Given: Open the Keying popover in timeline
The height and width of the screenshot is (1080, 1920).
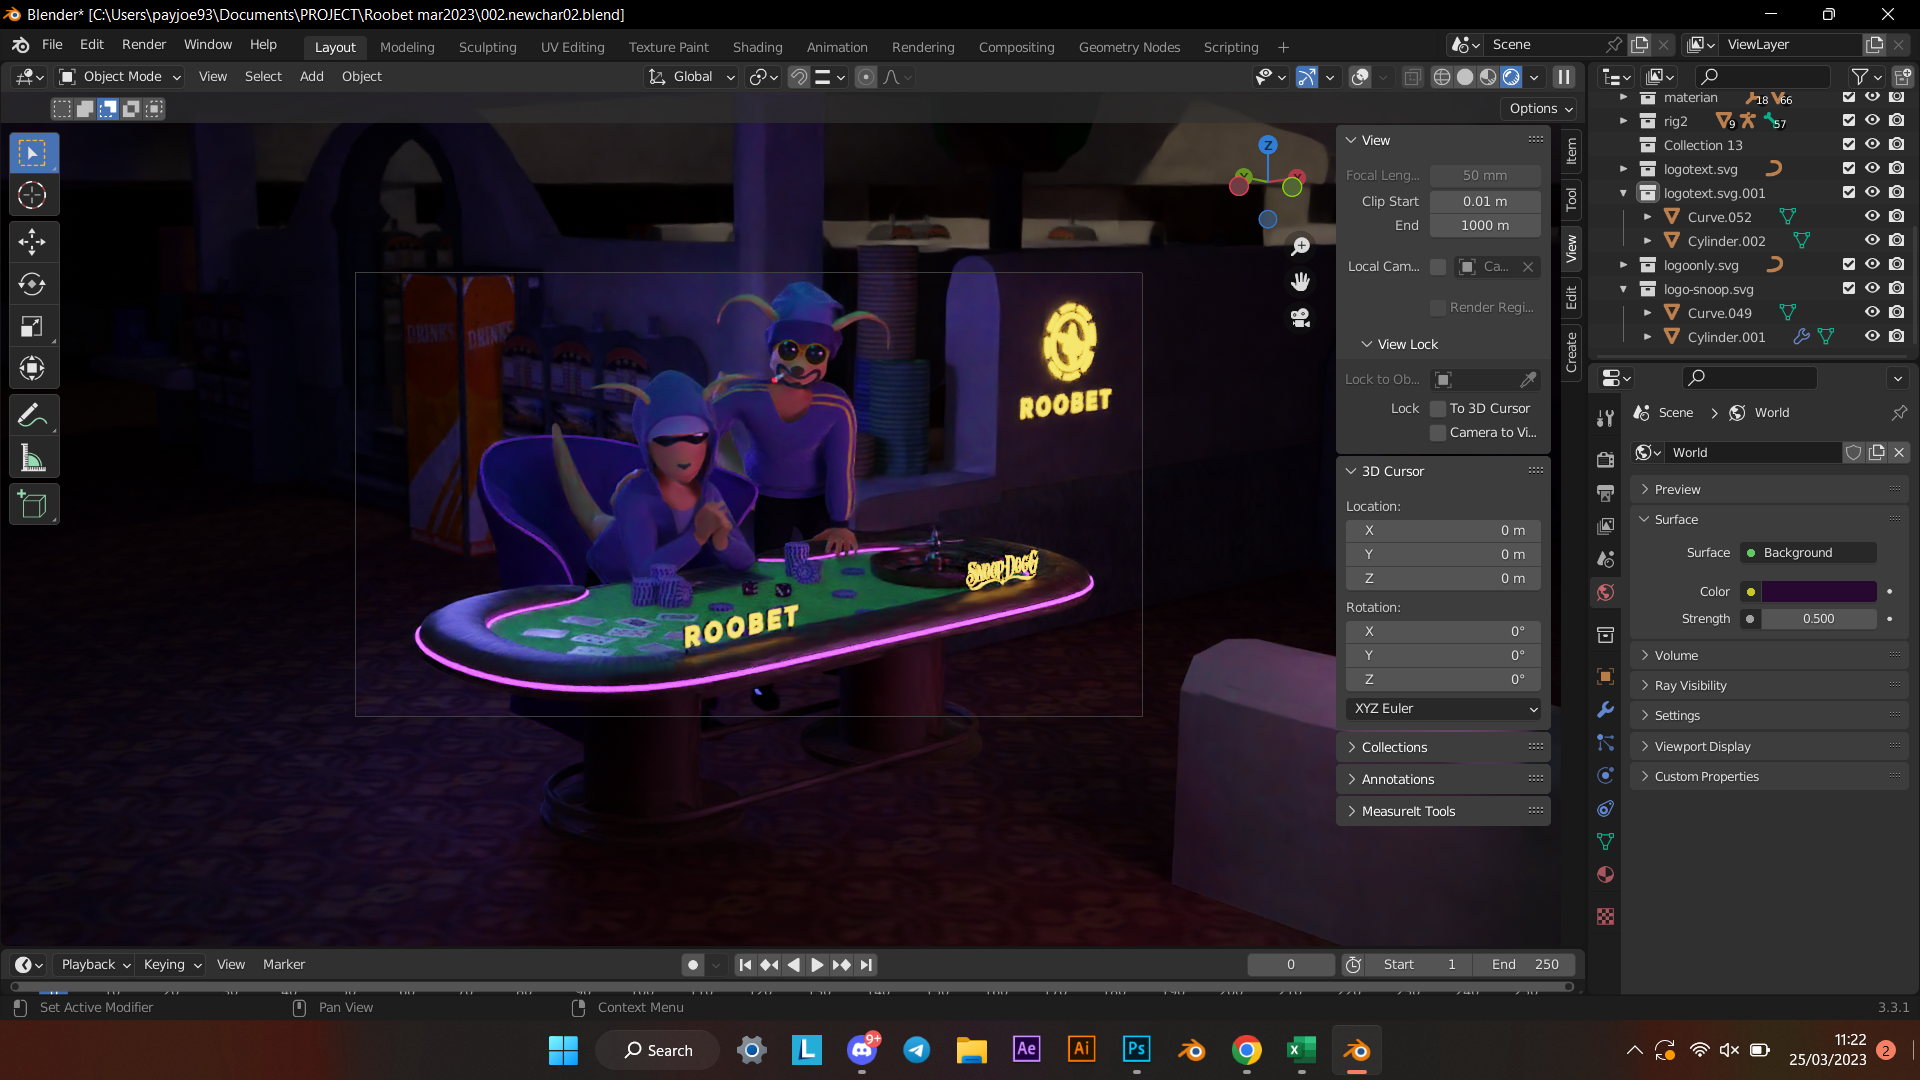Looking at the screenshot, I should pos(171,964).
